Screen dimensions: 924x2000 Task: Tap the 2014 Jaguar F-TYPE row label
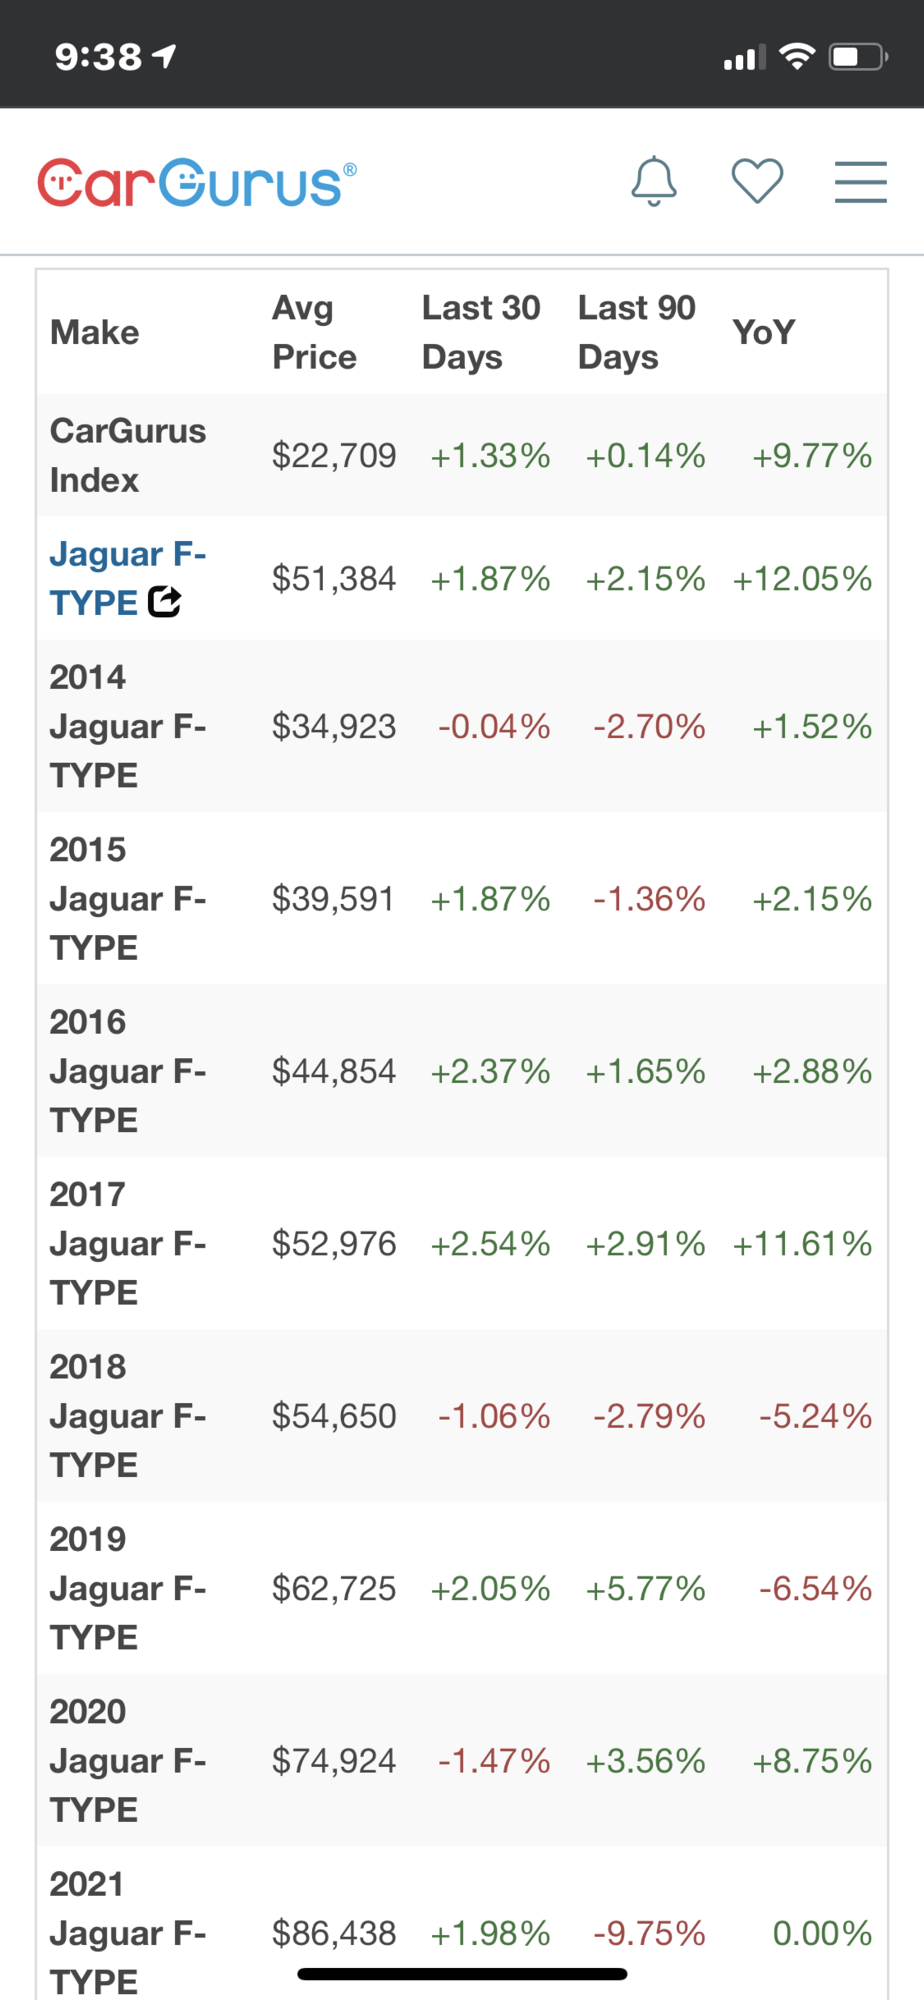(x=127, y=726)
